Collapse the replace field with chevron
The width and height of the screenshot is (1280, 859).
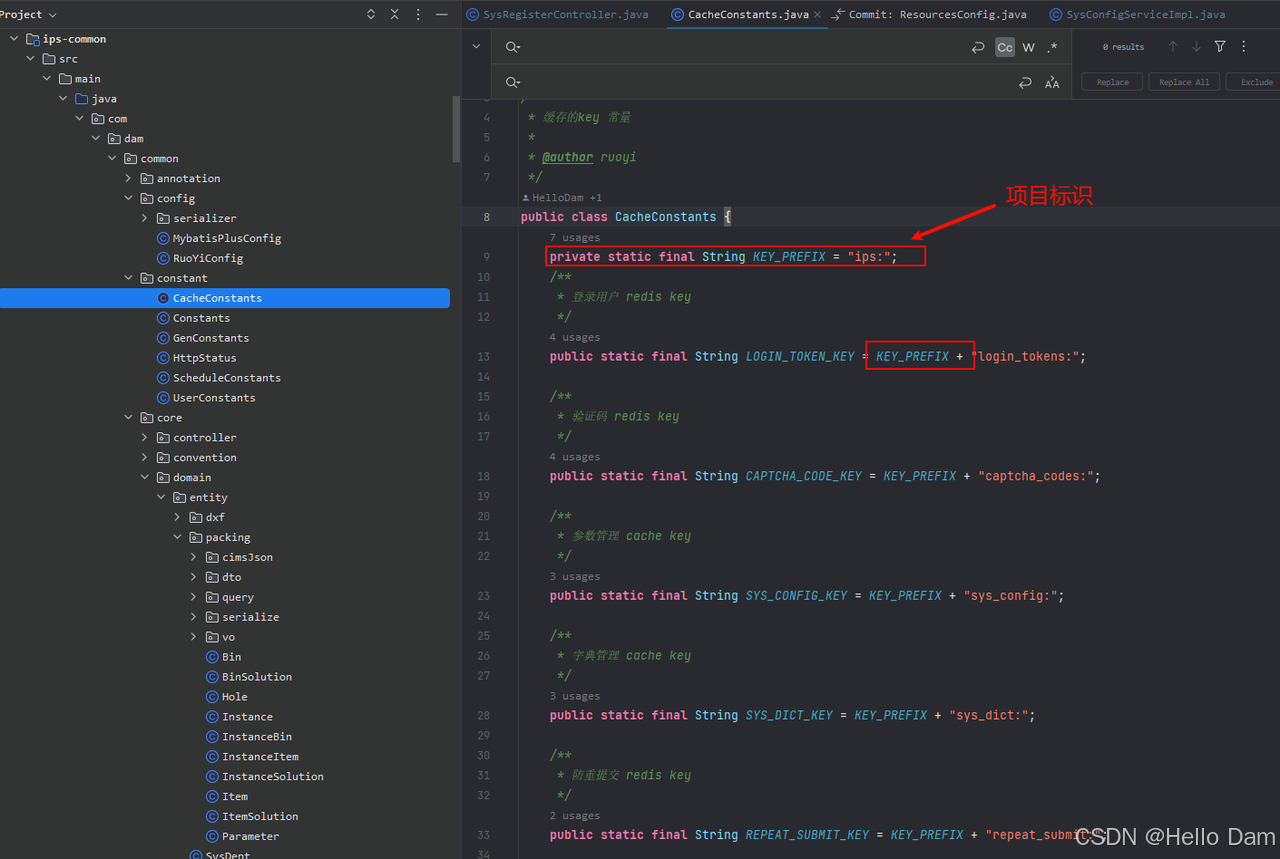pos(476,46)
